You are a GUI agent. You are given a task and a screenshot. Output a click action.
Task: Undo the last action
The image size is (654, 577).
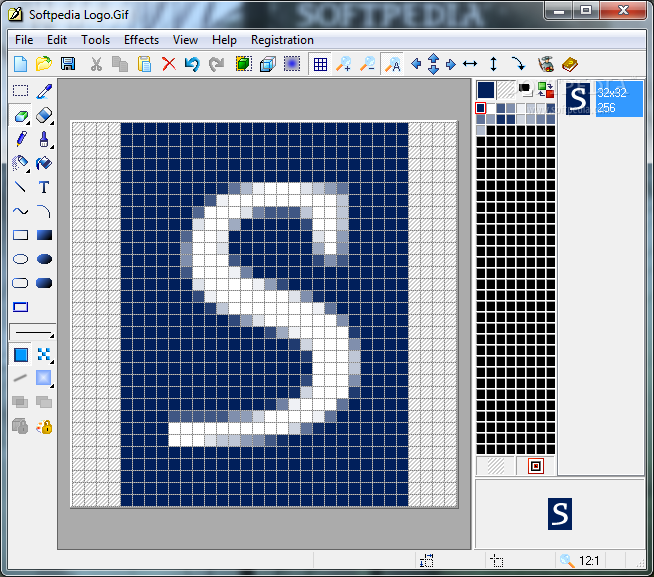click(192, 64)
